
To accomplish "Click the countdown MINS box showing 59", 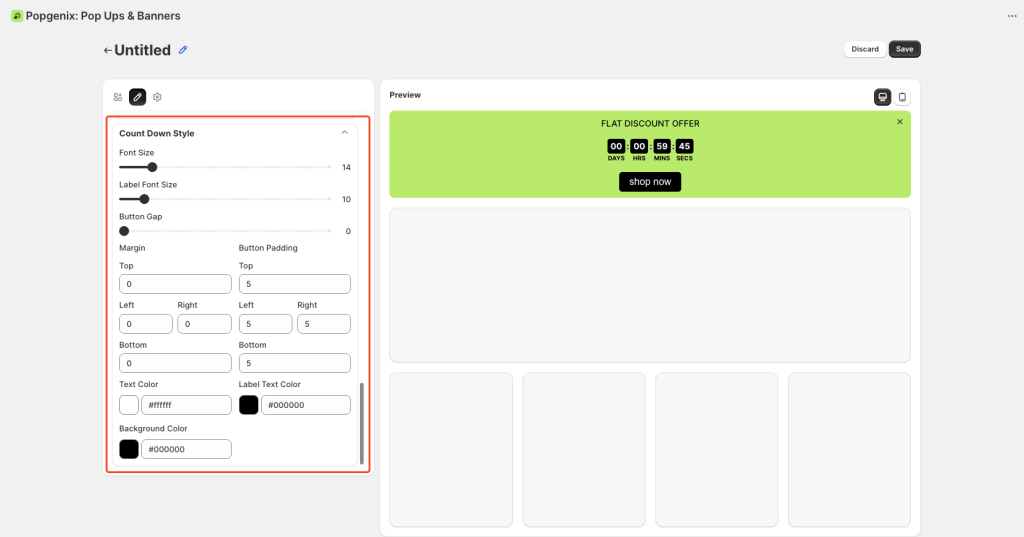I will coord(662,146).
